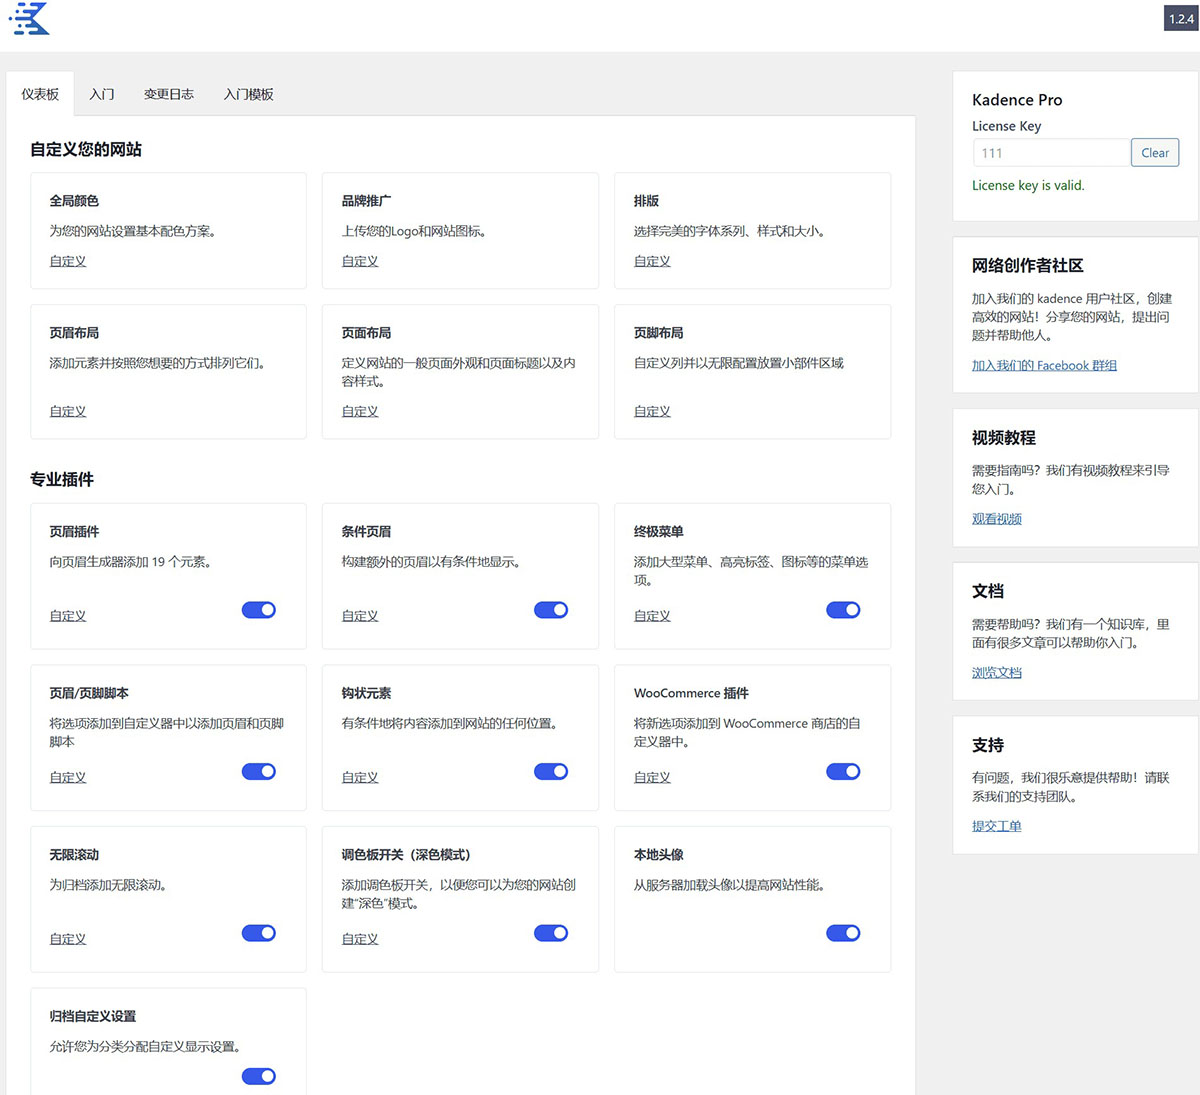The width and height of the screenshot is (1200, 1095).
Task: Toggle the 归档自定义设置 switch
Action: coord(259,1076)
